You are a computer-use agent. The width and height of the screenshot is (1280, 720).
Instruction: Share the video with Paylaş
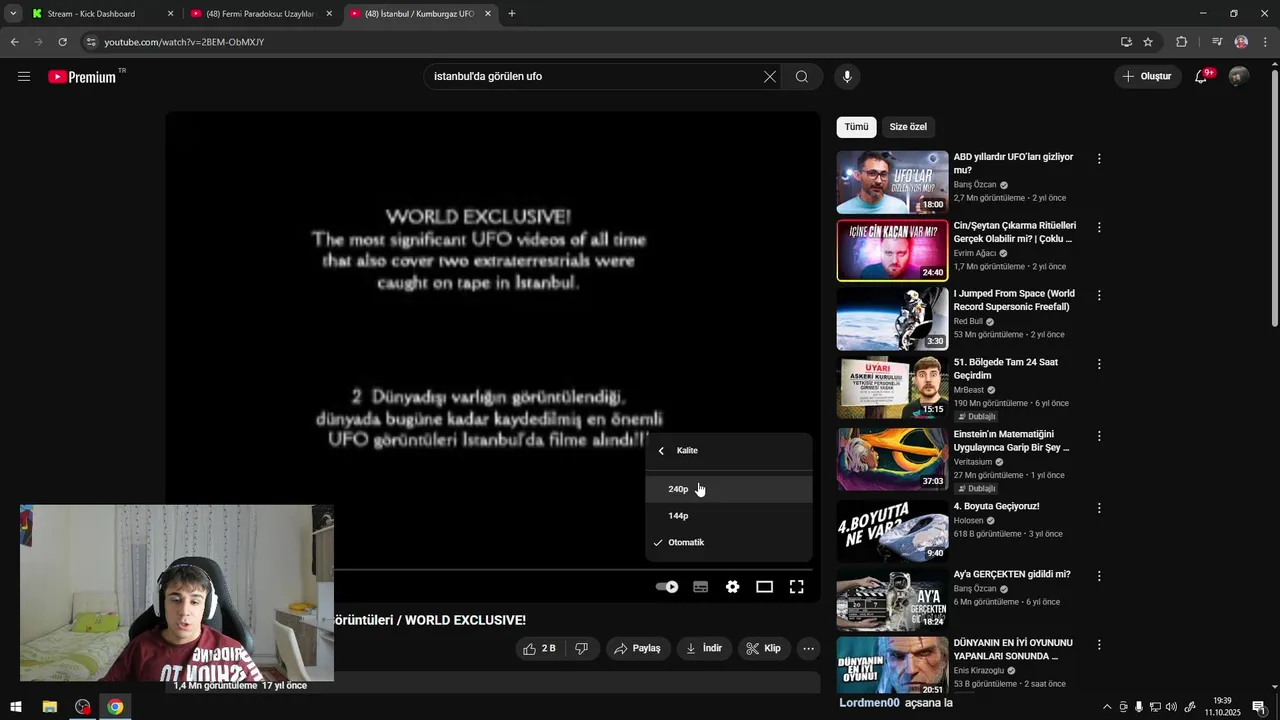pos(637,648)
